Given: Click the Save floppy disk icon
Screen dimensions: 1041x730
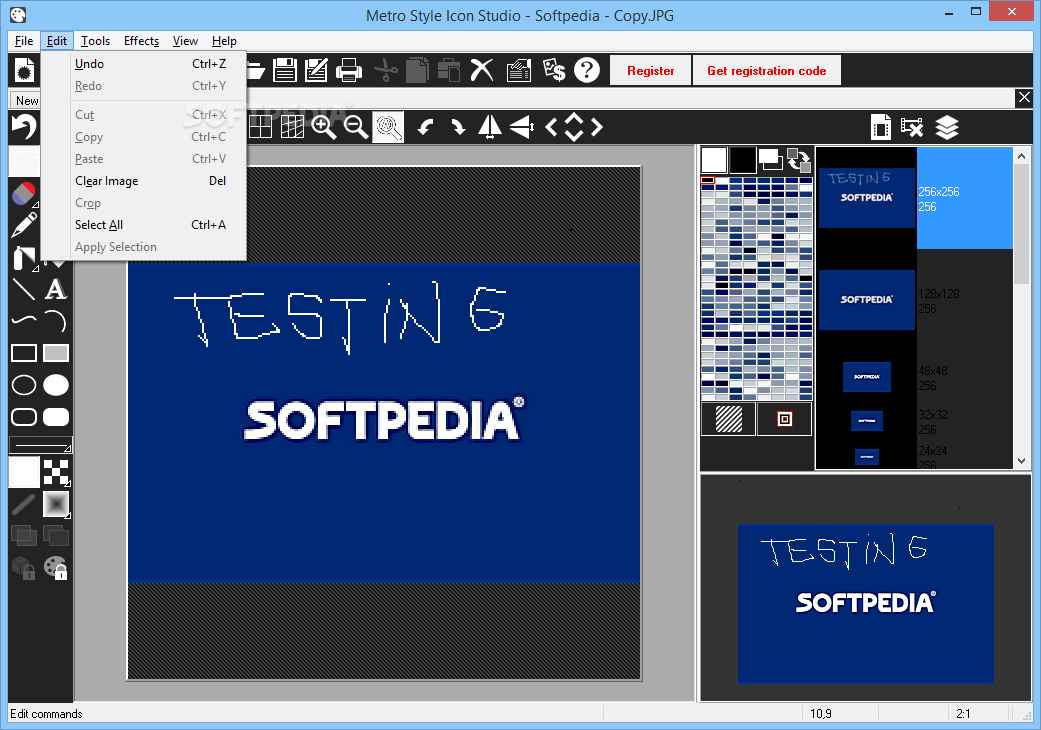Looking at the screenshot, I should click(x=285, y=70).
